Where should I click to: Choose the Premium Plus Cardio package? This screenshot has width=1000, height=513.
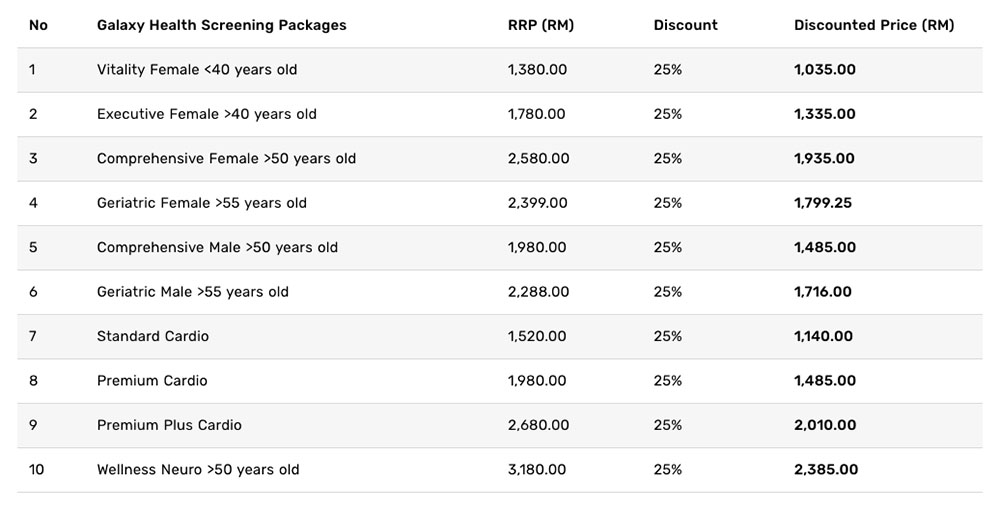169,426
